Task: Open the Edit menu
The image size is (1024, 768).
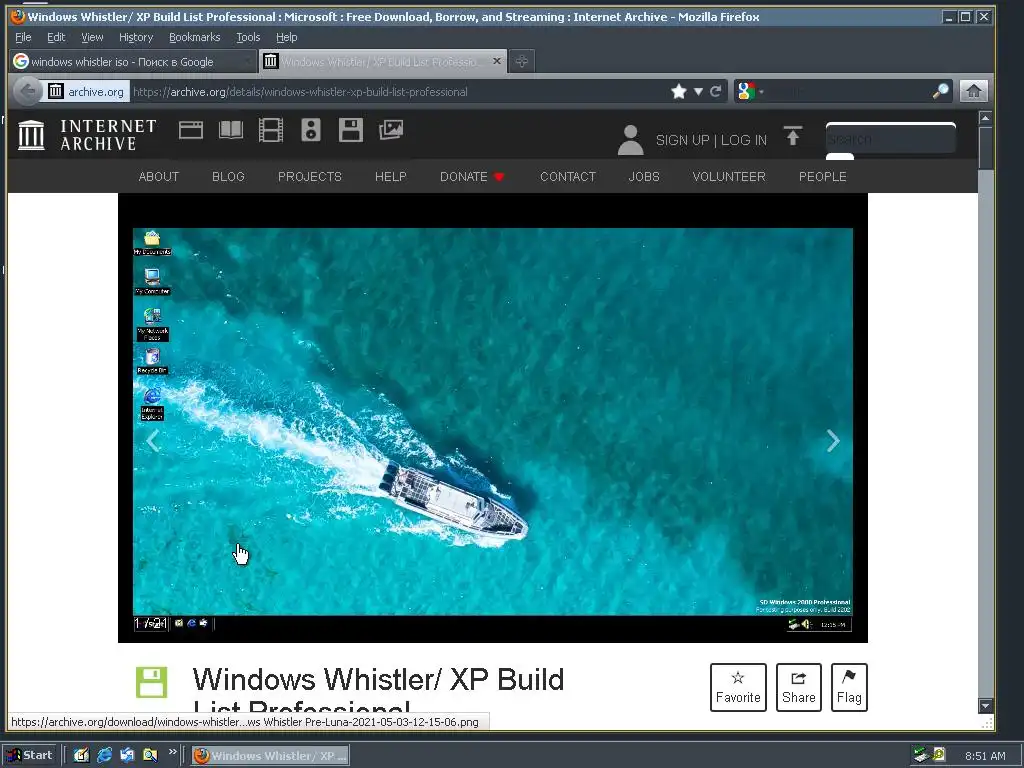Action: pos(56,37)
